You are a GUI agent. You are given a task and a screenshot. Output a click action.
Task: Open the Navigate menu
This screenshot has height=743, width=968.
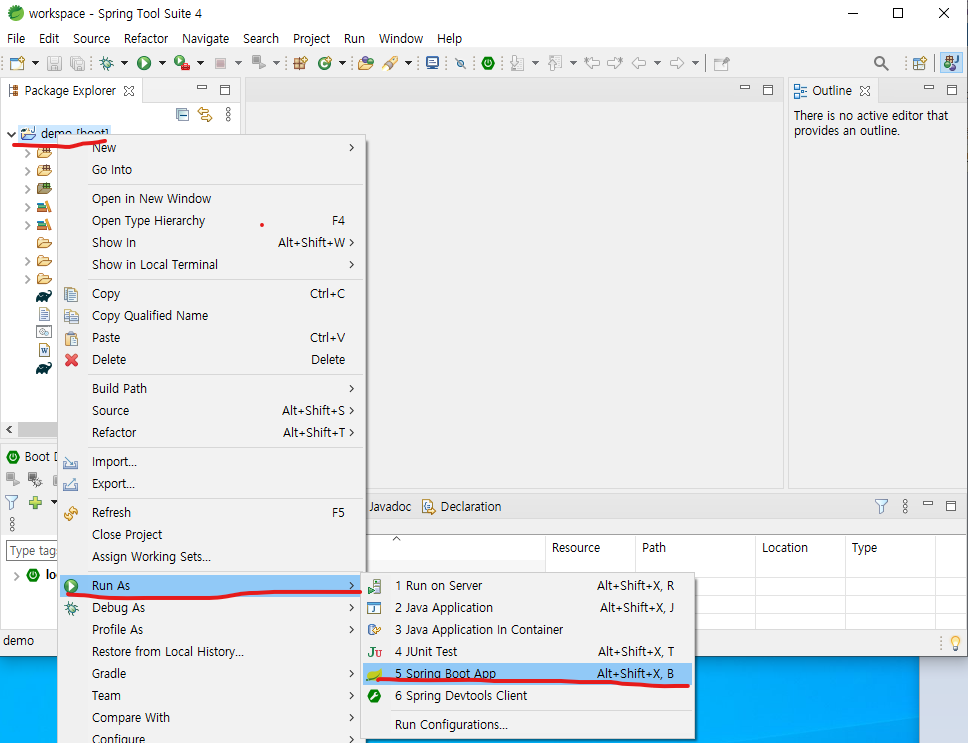pyautogui.click(x=206, y=38)
